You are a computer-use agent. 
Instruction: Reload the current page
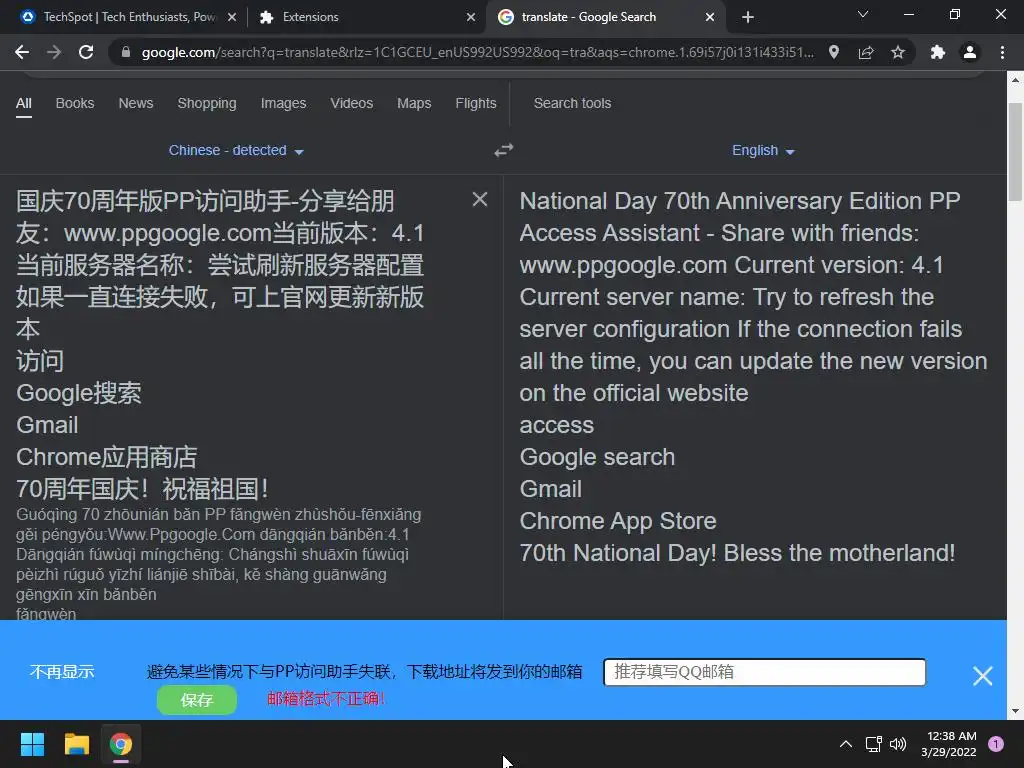pyautogui.click(x=86, y=52)
